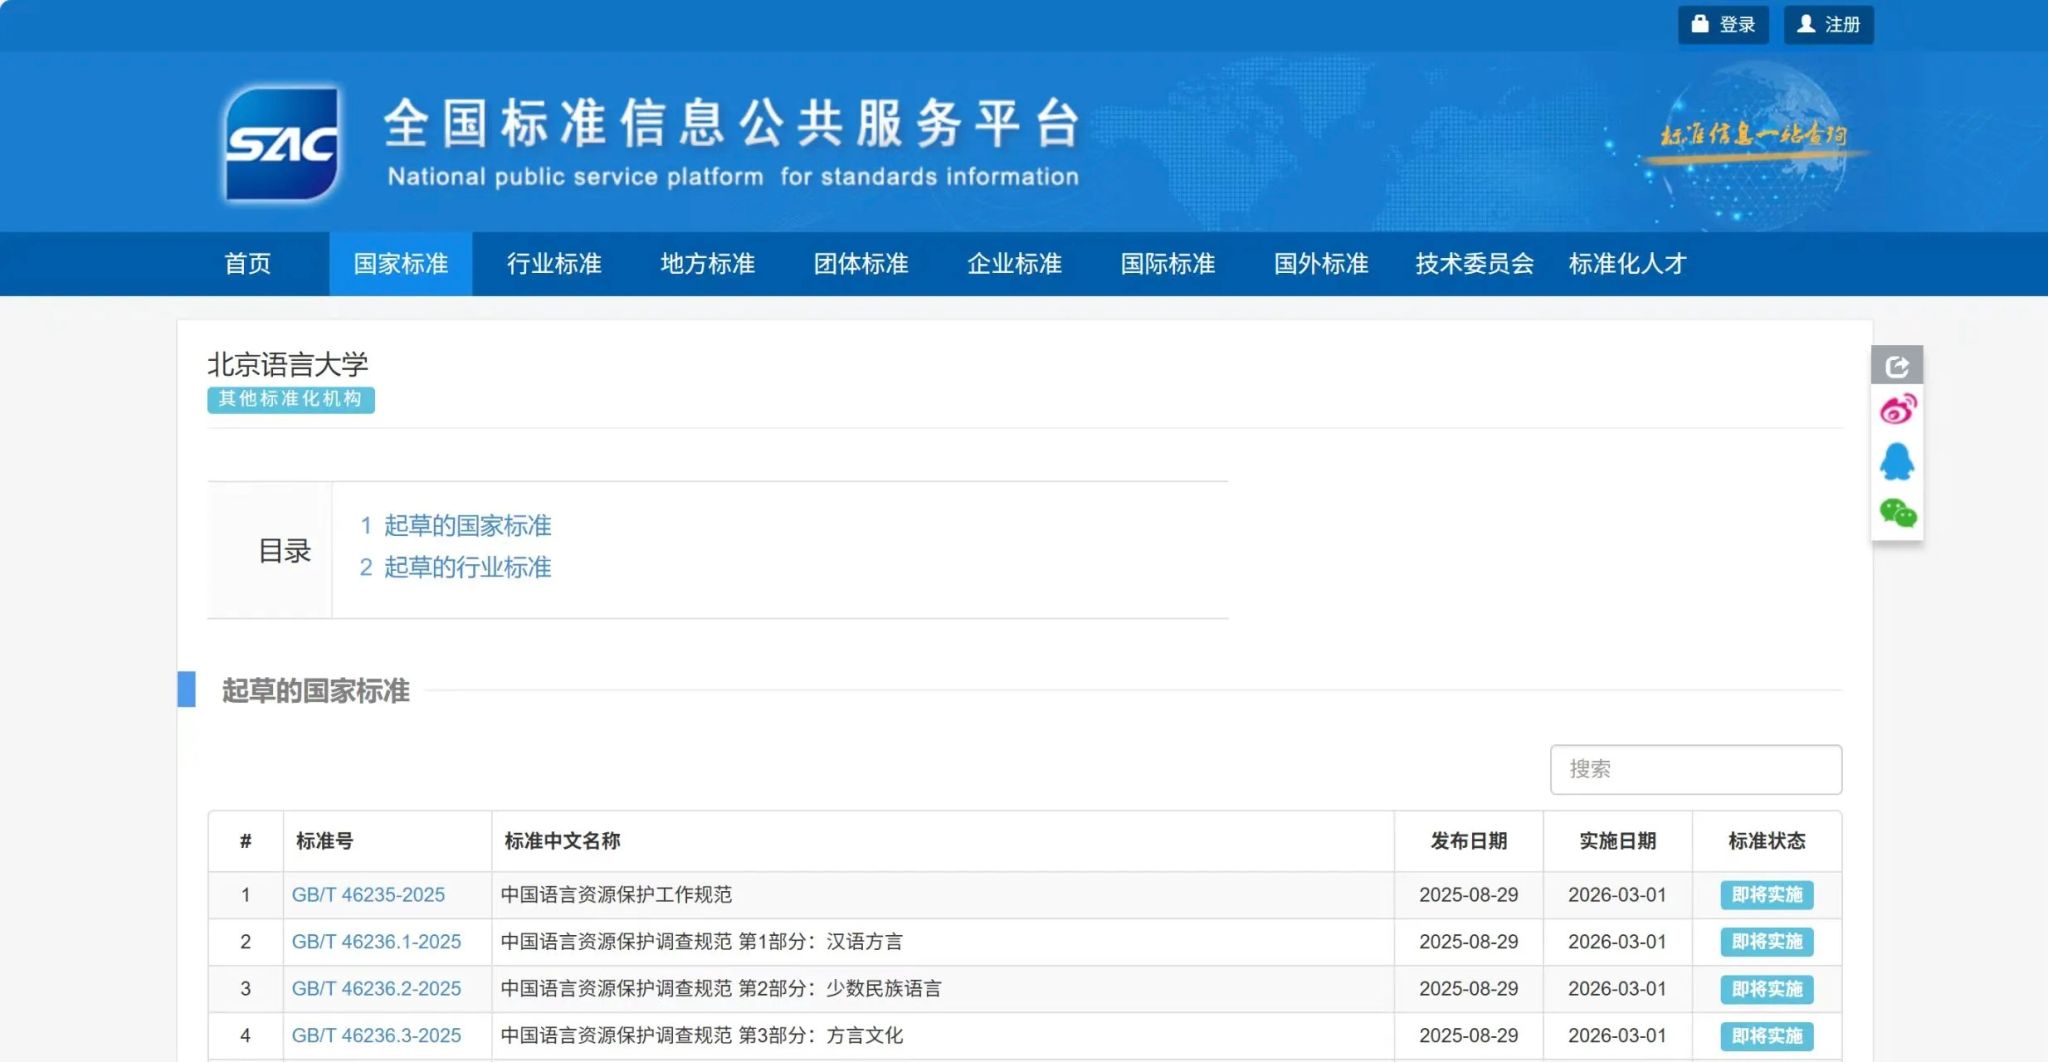
Task: Open the 首页 home menu item
Action: click(247, 264)
